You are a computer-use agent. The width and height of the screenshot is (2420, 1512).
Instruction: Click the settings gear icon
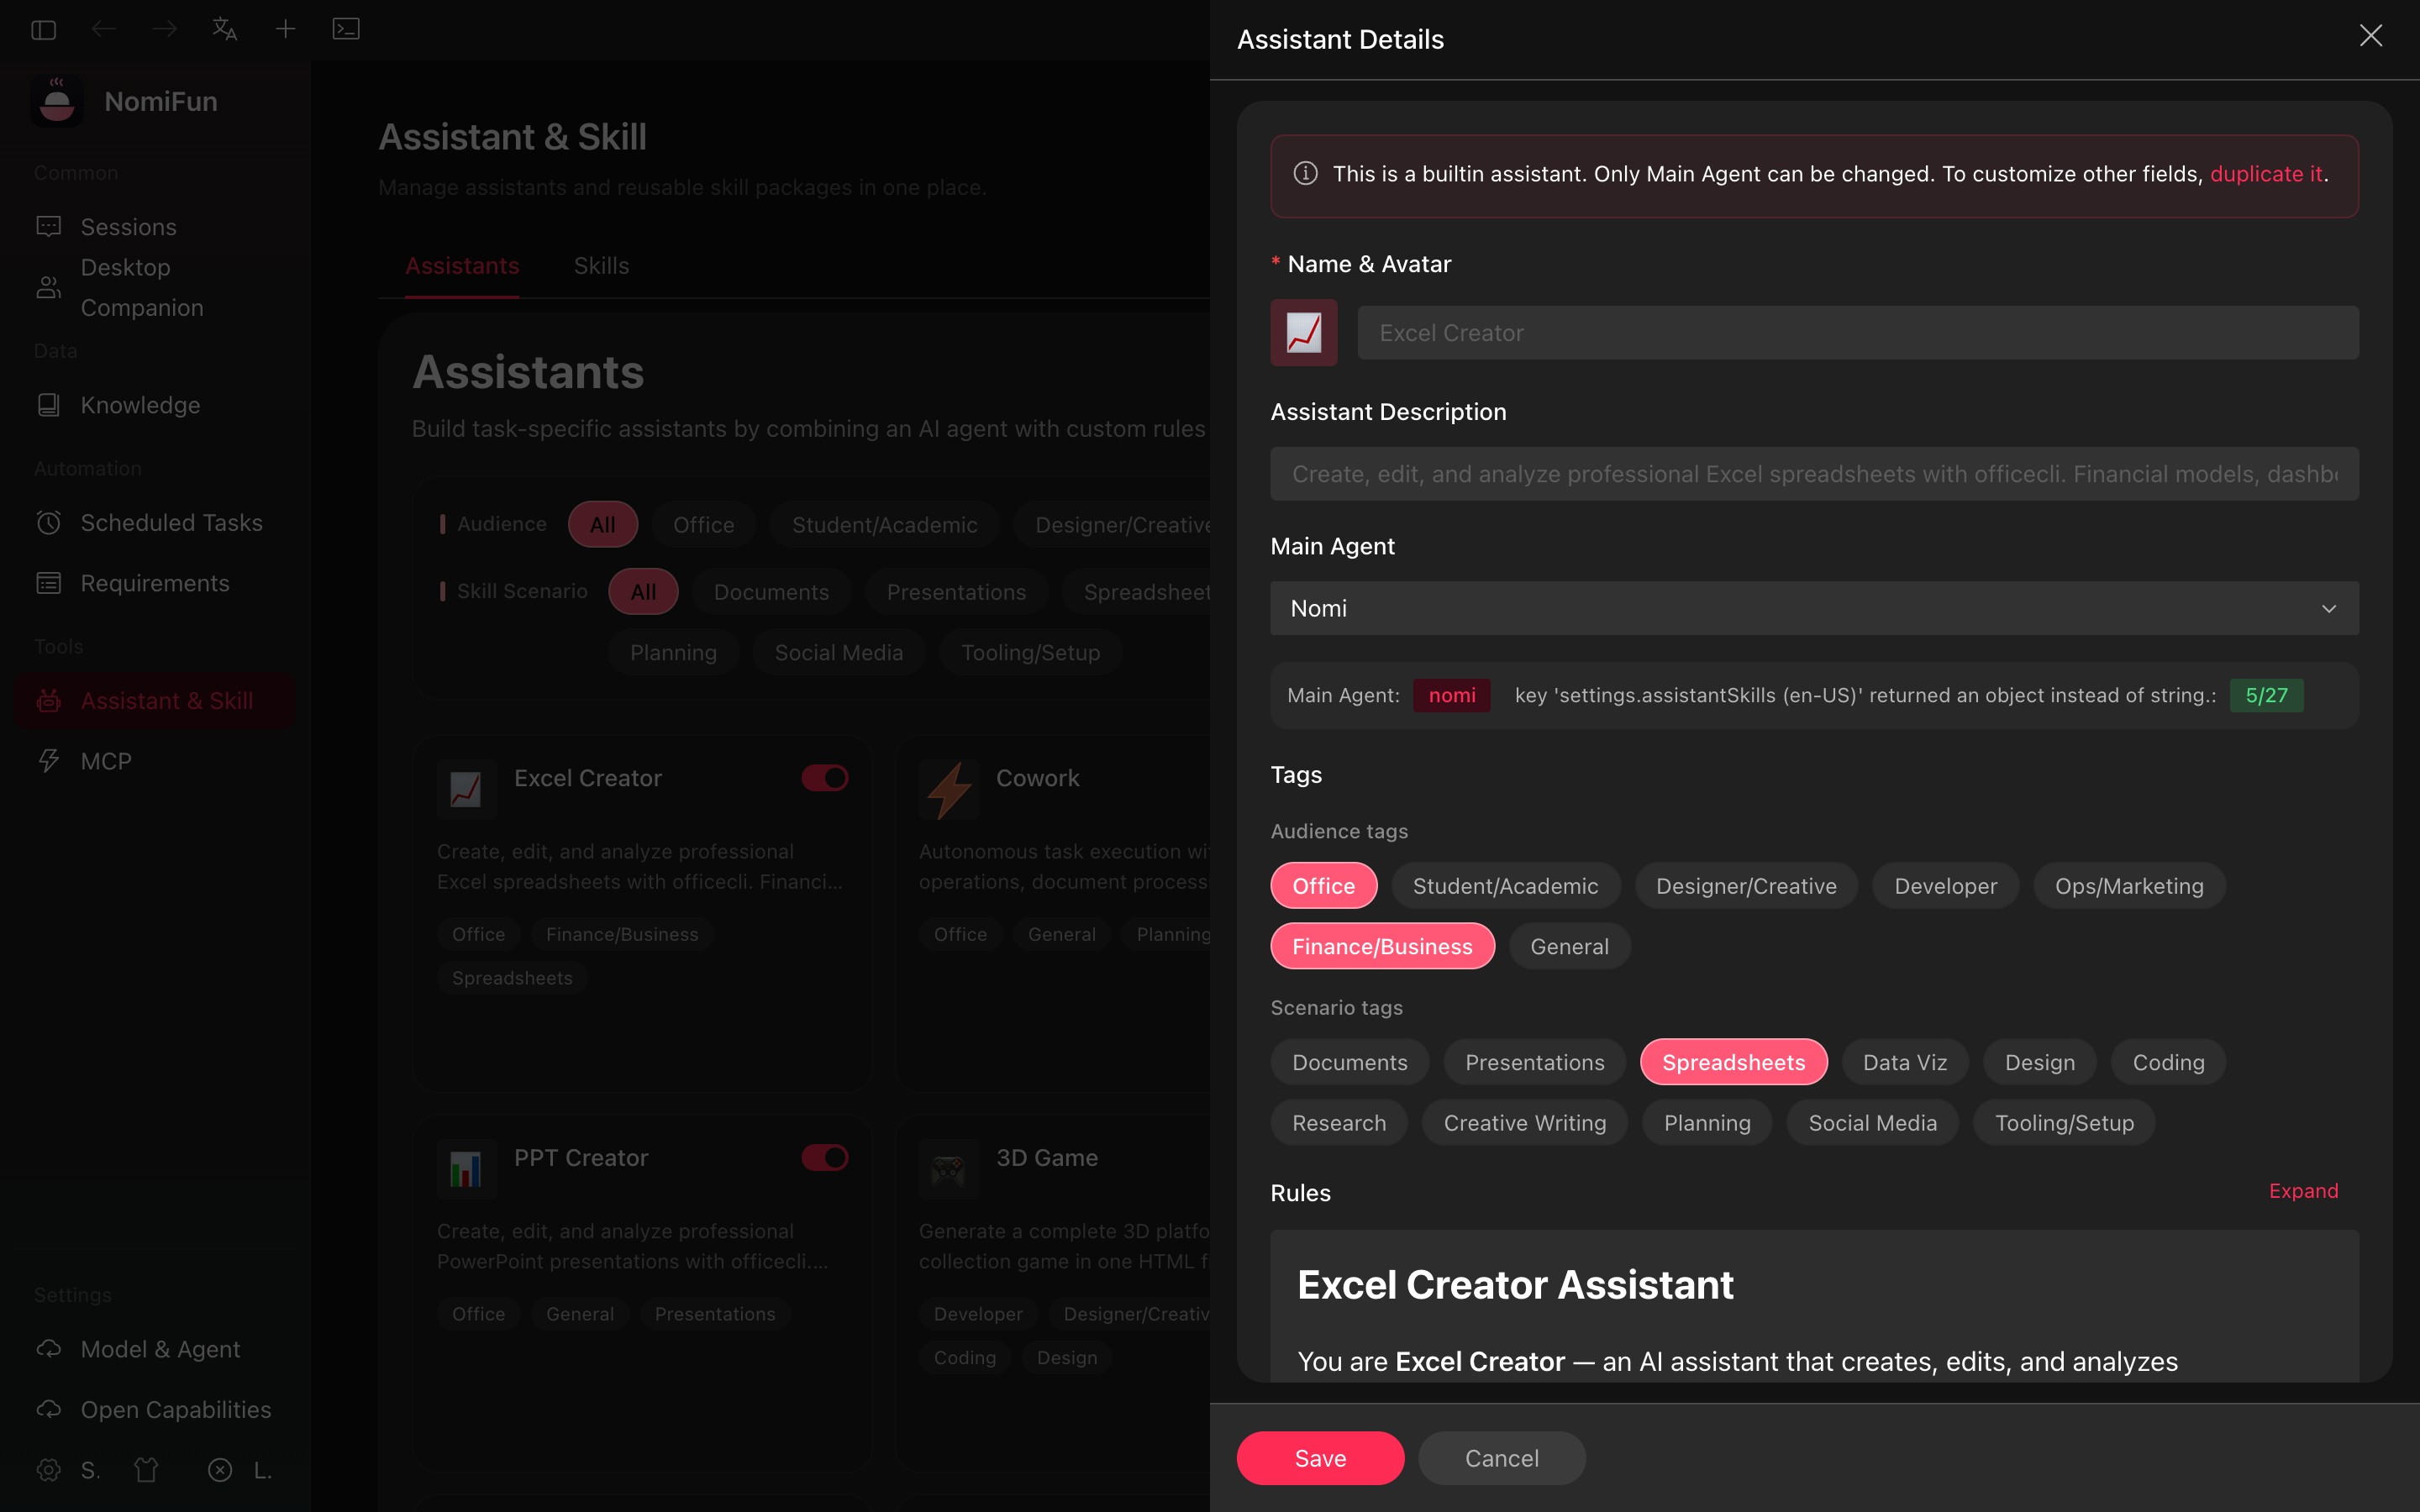pyautogui.click(x=49, y=1470)
